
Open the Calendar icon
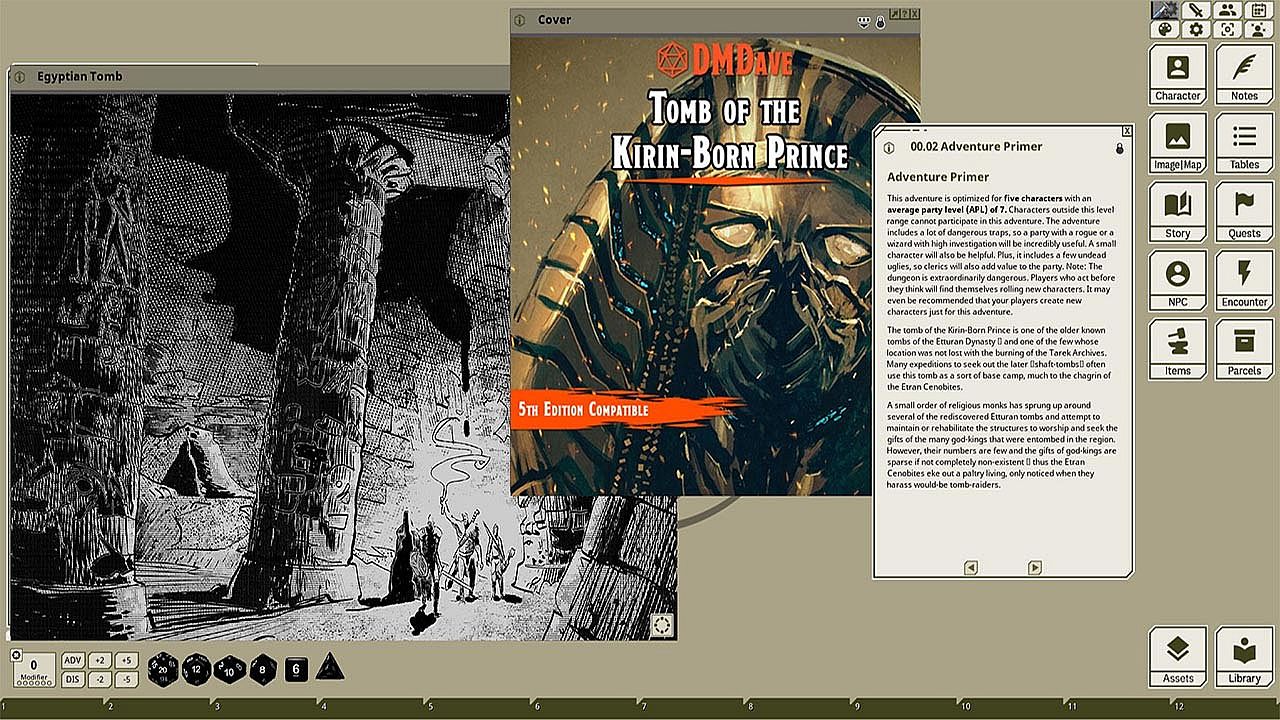click(x=1259, y=10)
